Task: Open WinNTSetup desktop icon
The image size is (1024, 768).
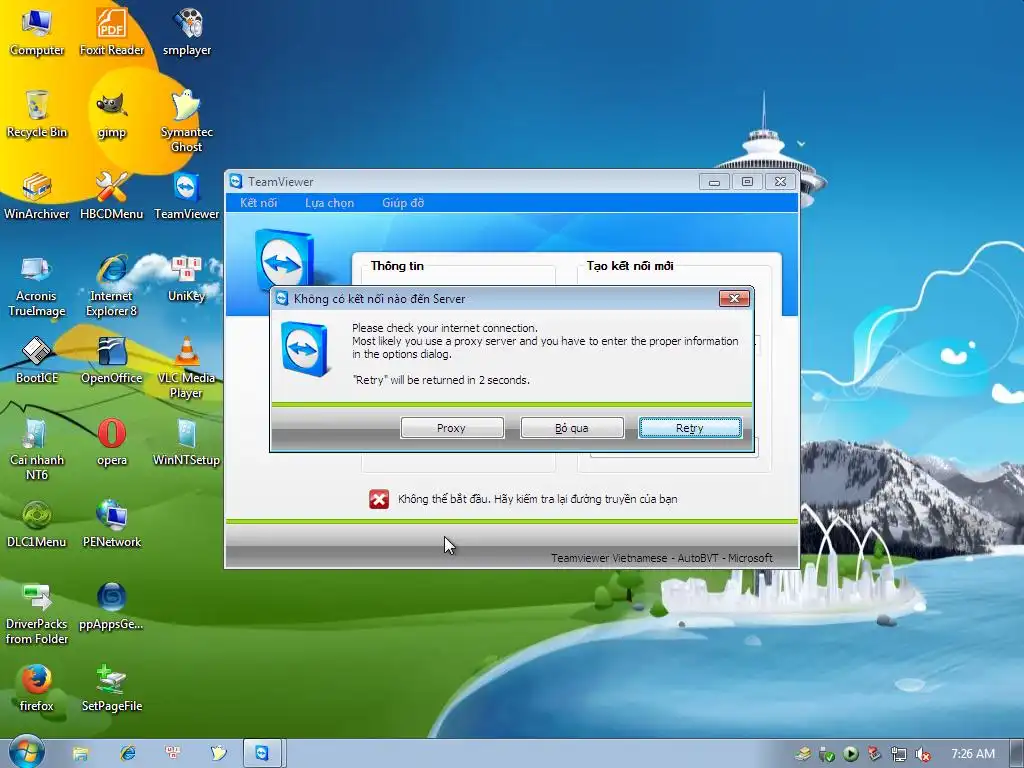Action: click(x=187, y=443)
